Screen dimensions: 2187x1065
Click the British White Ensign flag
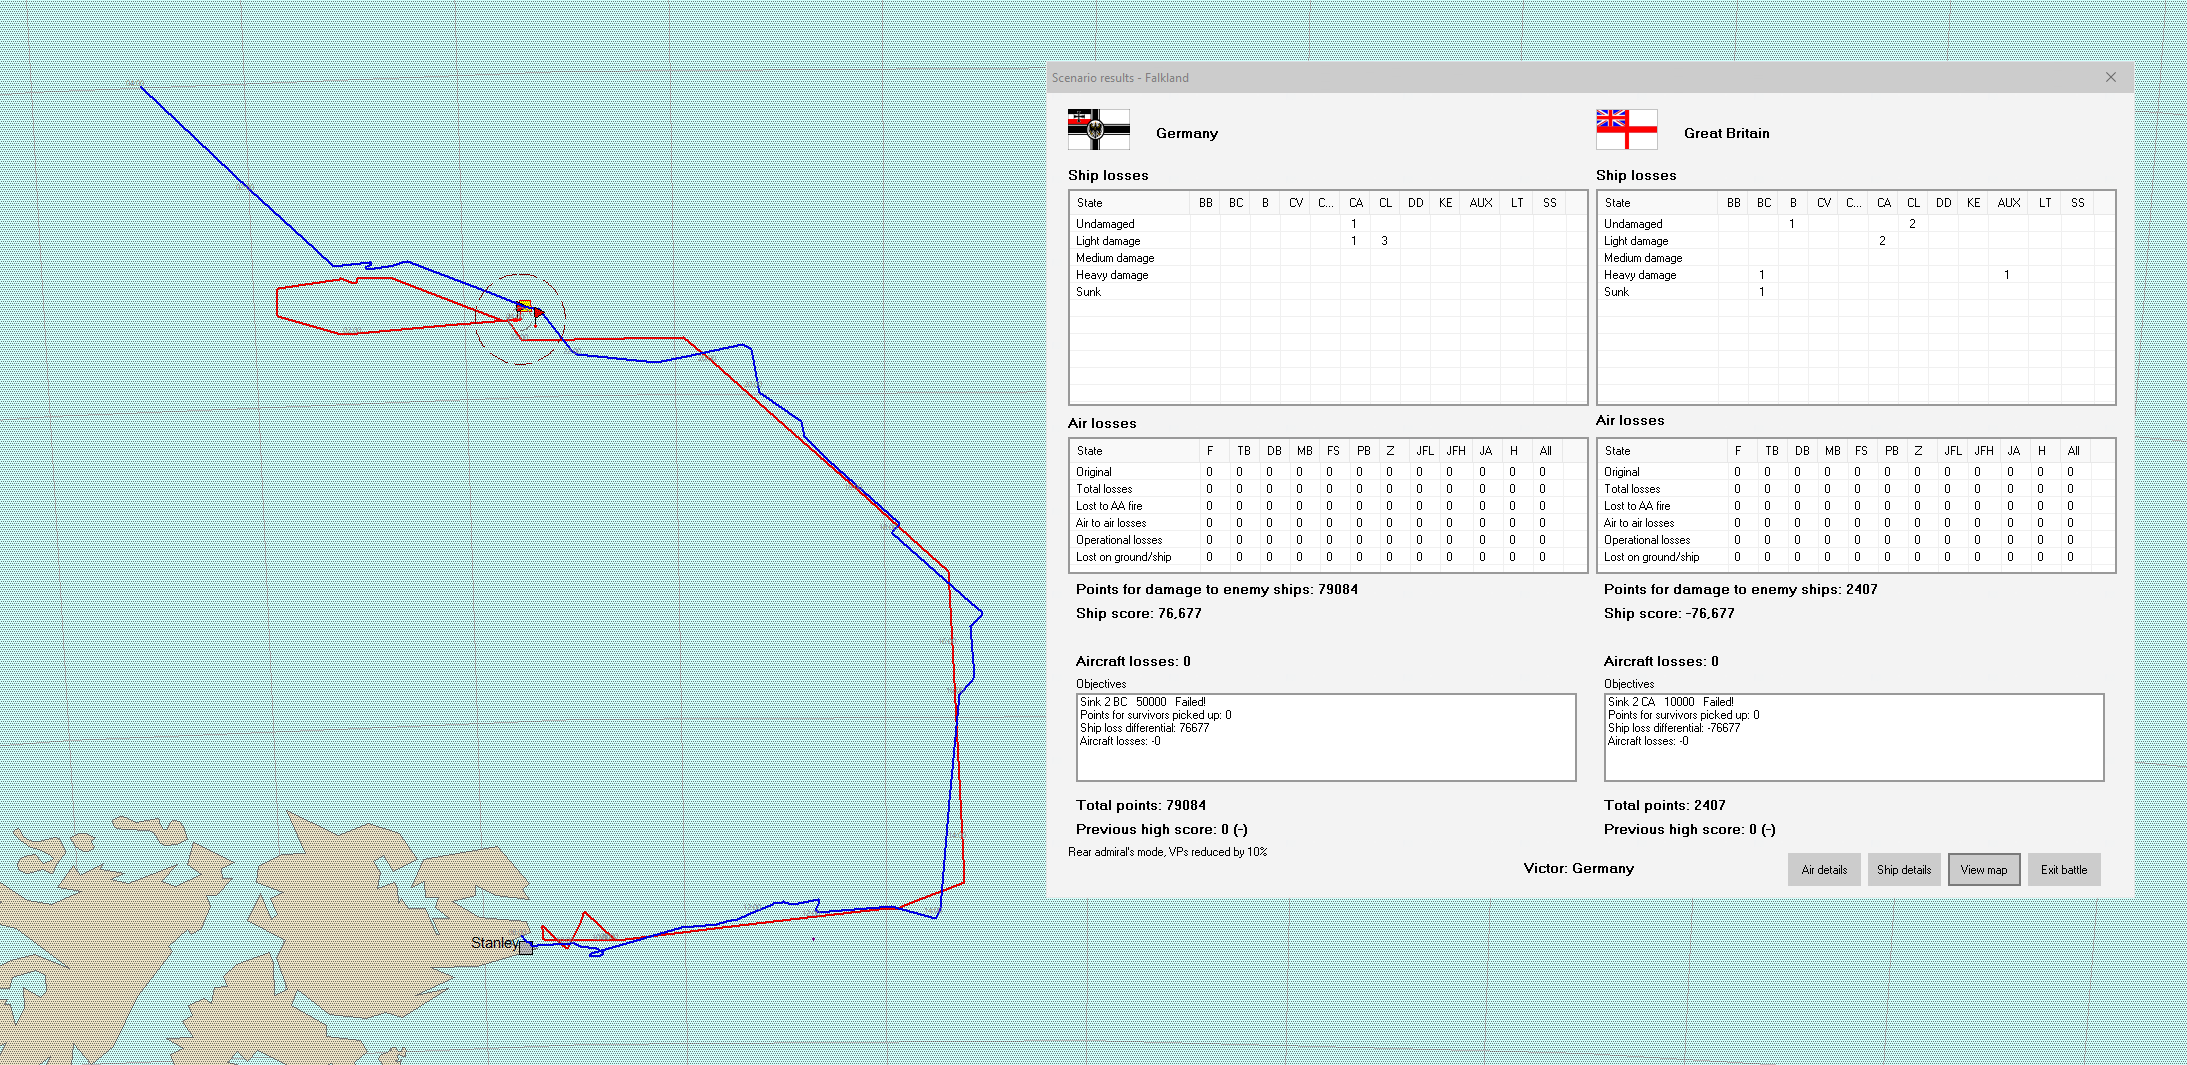click(x=1627, y=130)
